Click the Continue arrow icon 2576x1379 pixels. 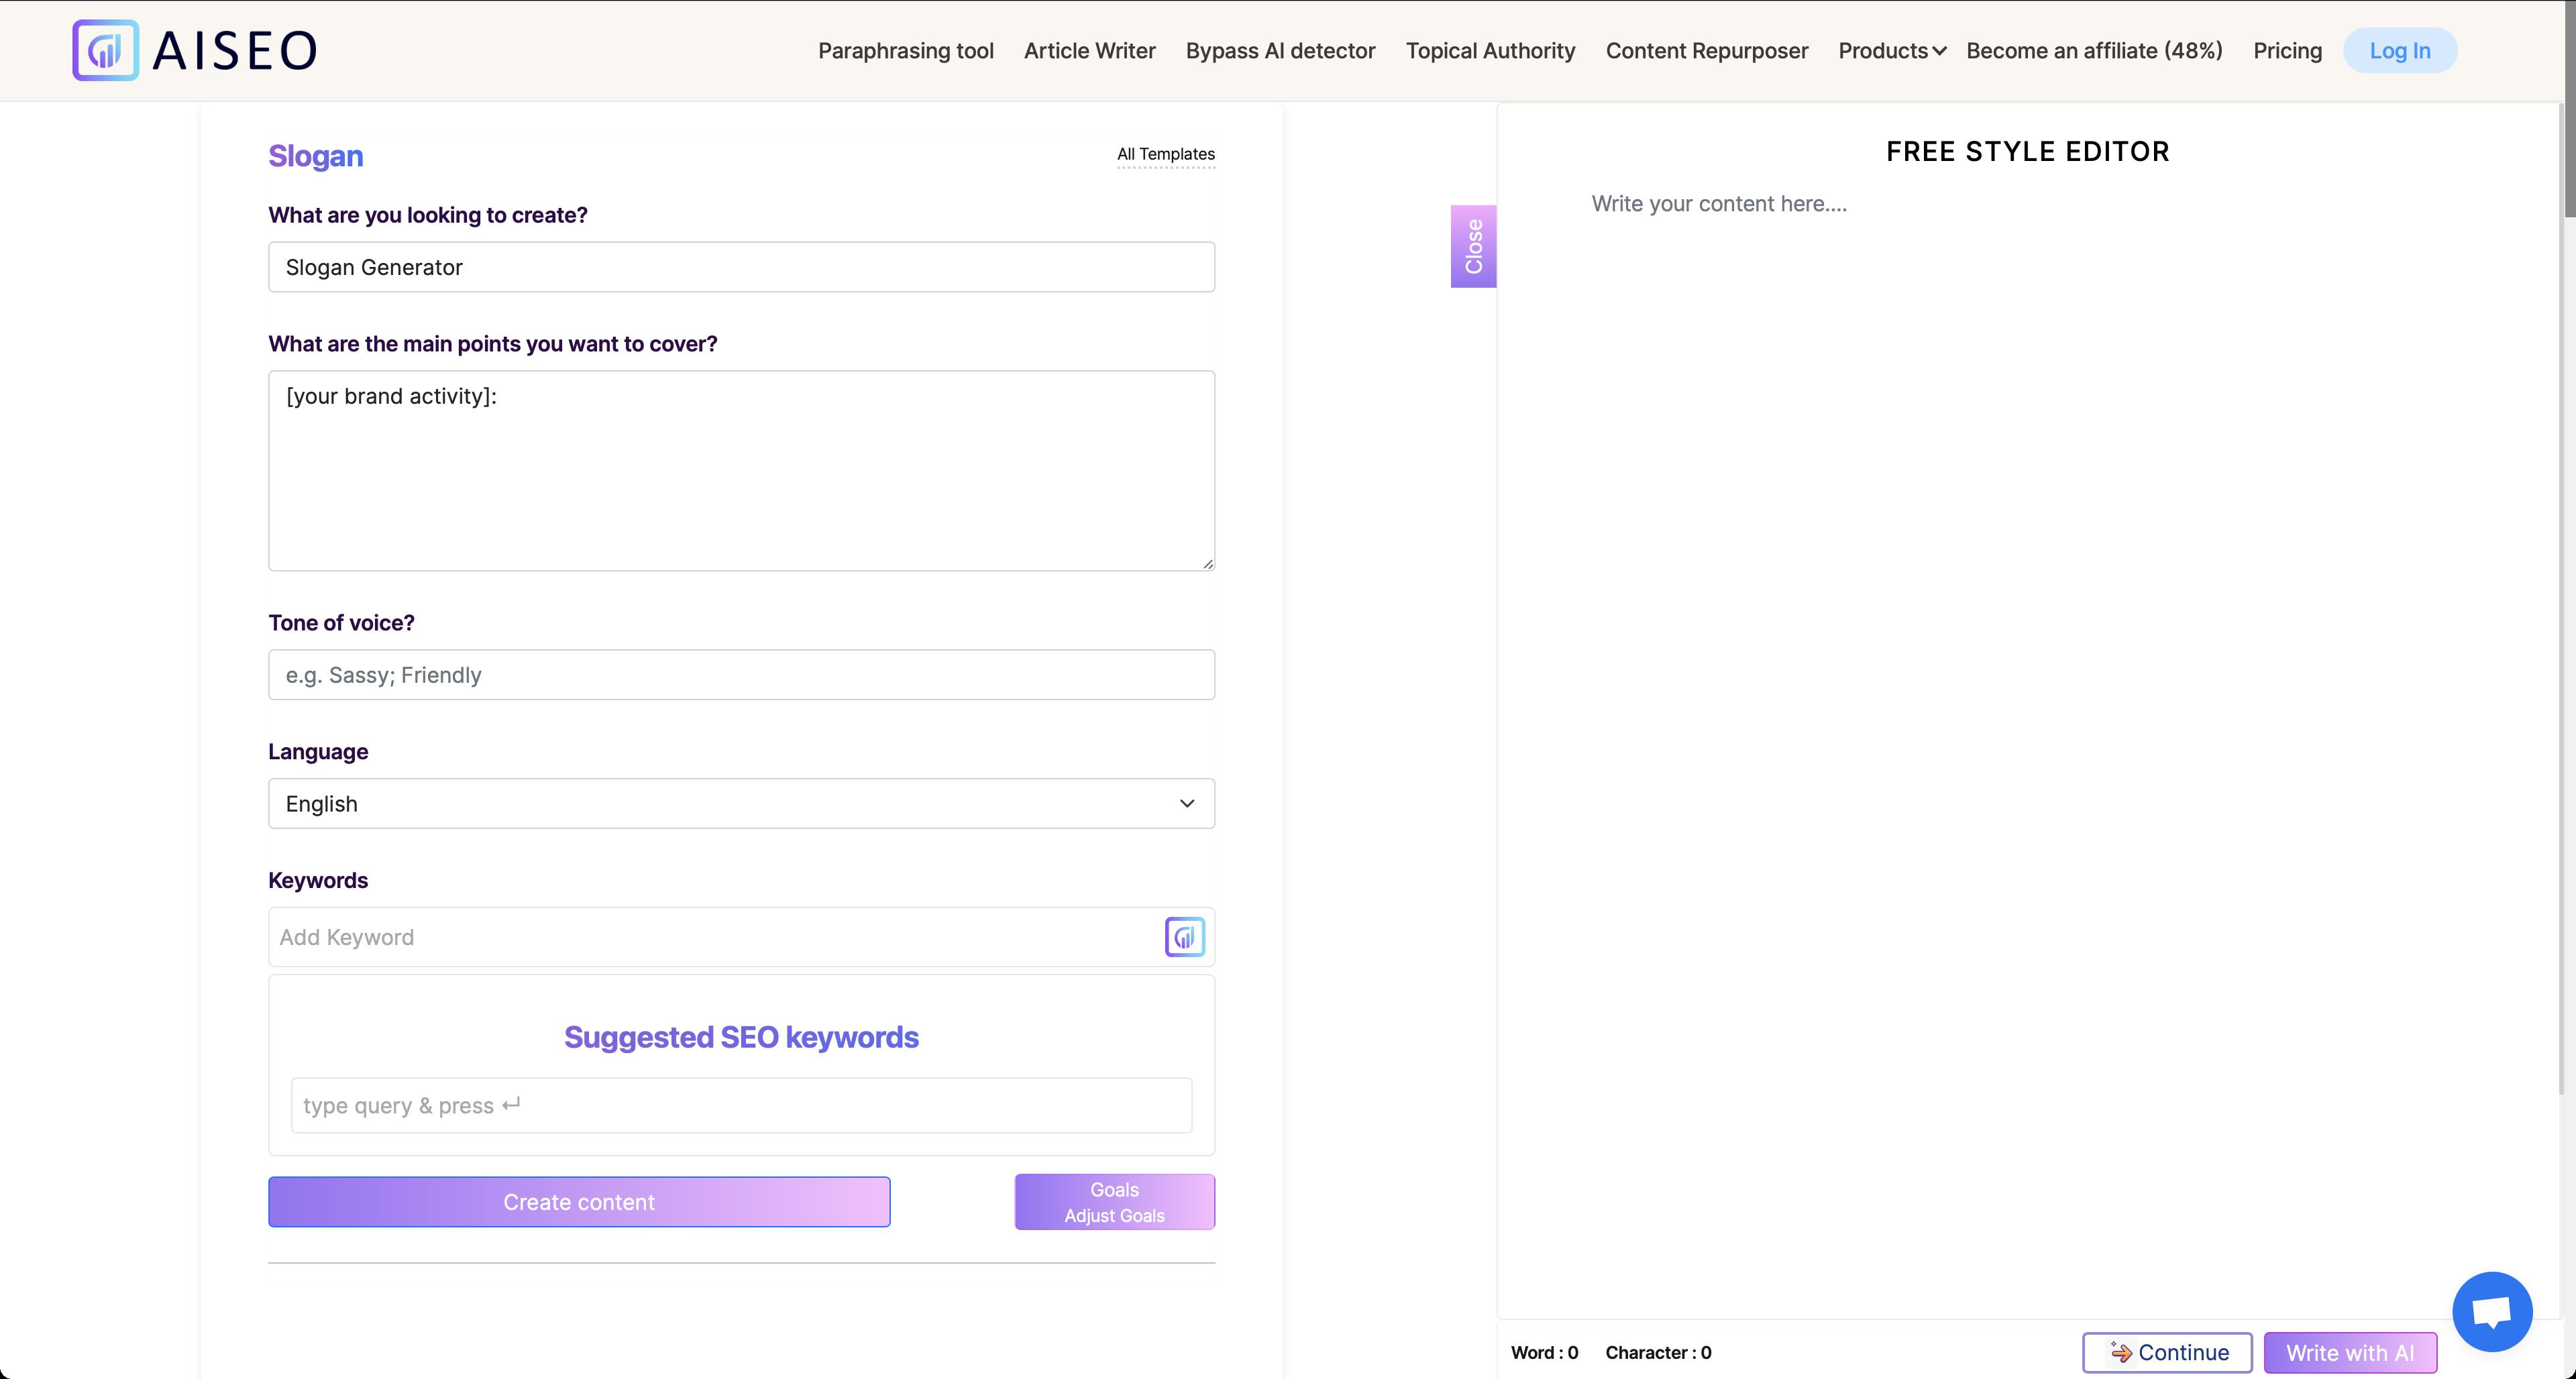[2120, 1352]
